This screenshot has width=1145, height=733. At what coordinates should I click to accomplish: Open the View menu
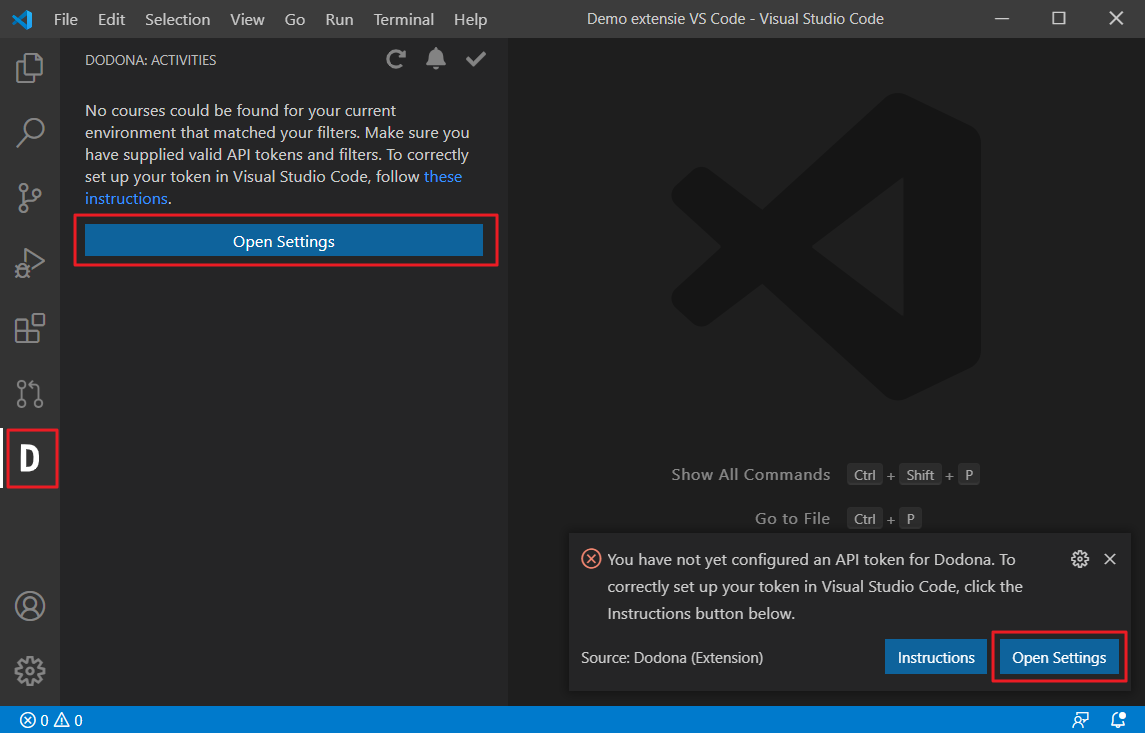tap(248, 20)
